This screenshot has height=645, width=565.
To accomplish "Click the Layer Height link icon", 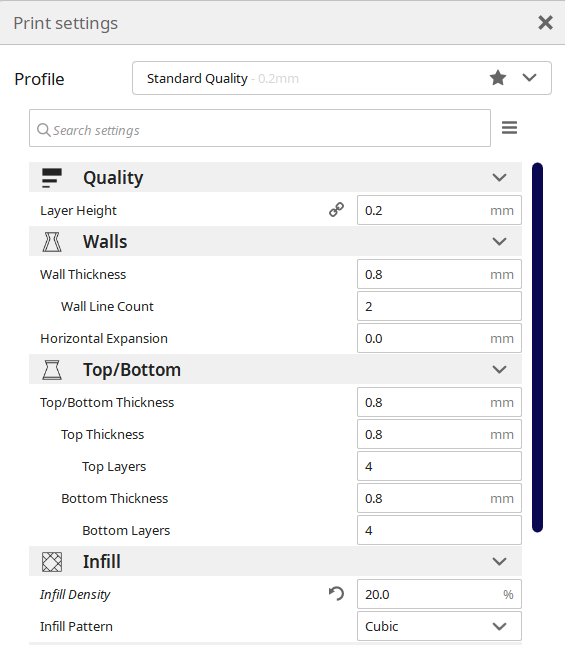I will [x=336, y=210].
